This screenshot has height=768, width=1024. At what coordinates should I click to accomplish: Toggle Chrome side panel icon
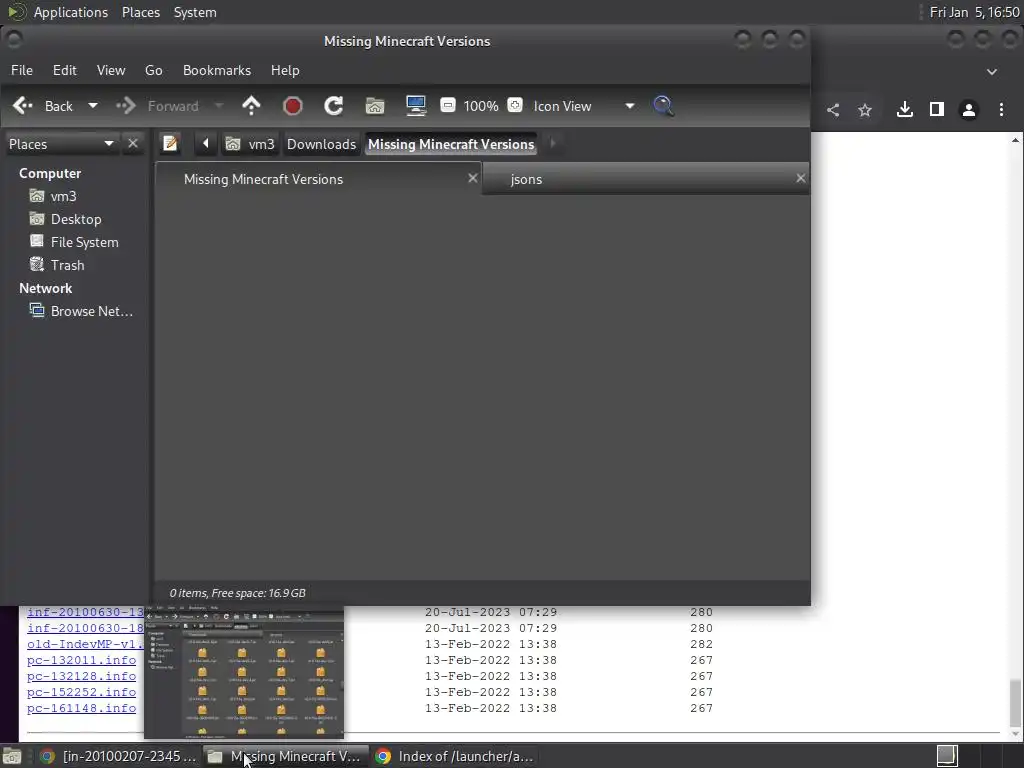click(x=936, y=110)
